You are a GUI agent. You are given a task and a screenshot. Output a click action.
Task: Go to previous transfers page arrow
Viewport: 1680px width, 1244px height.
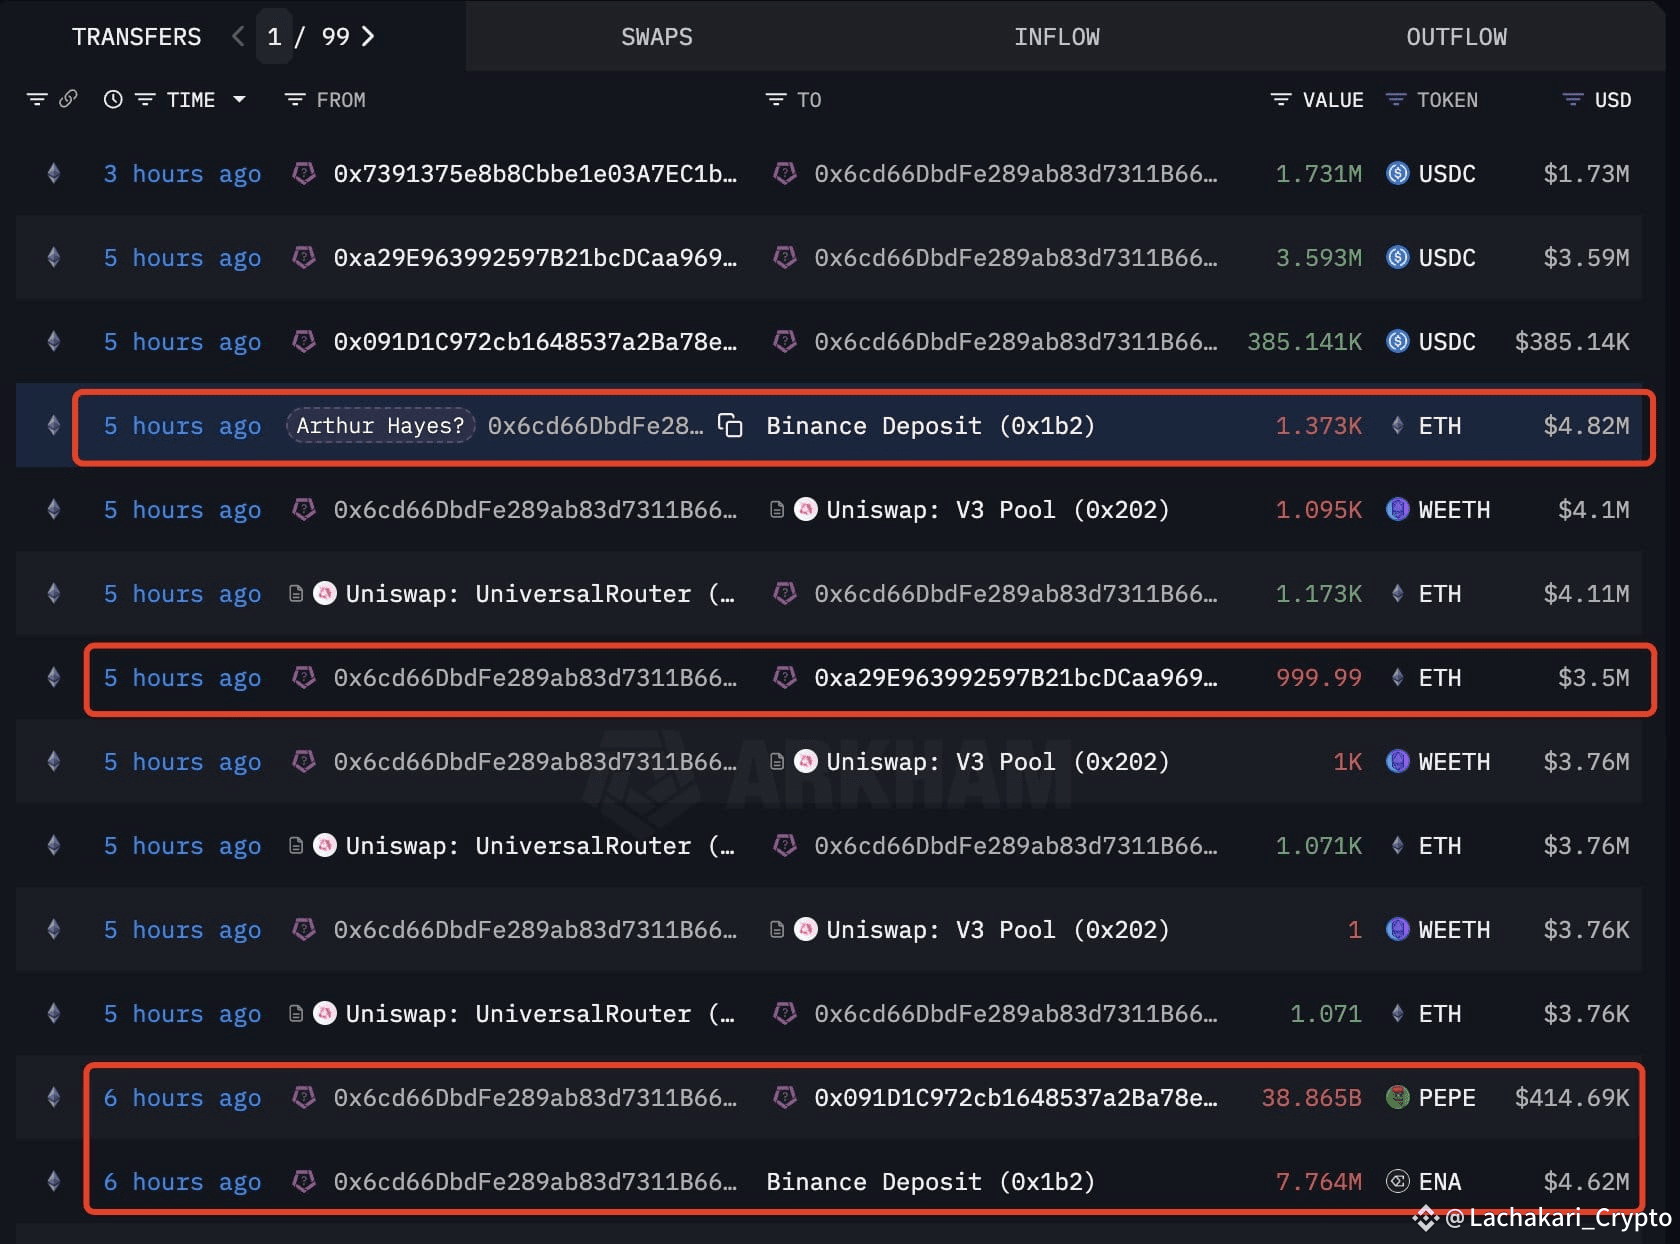click(238, 37)
